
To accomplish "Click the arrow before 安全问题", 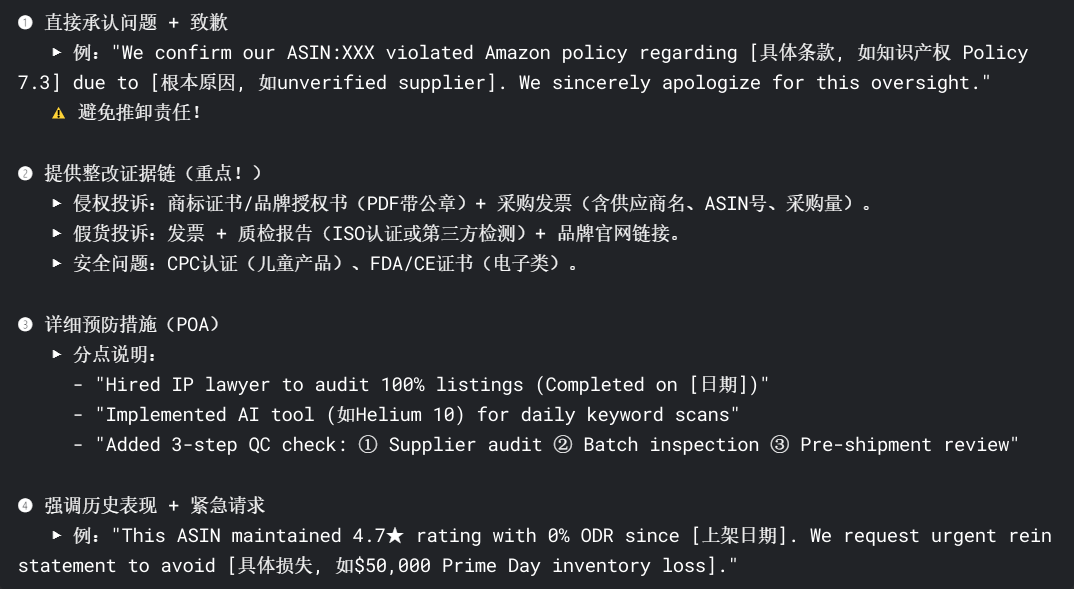I will tap(58, 263).
